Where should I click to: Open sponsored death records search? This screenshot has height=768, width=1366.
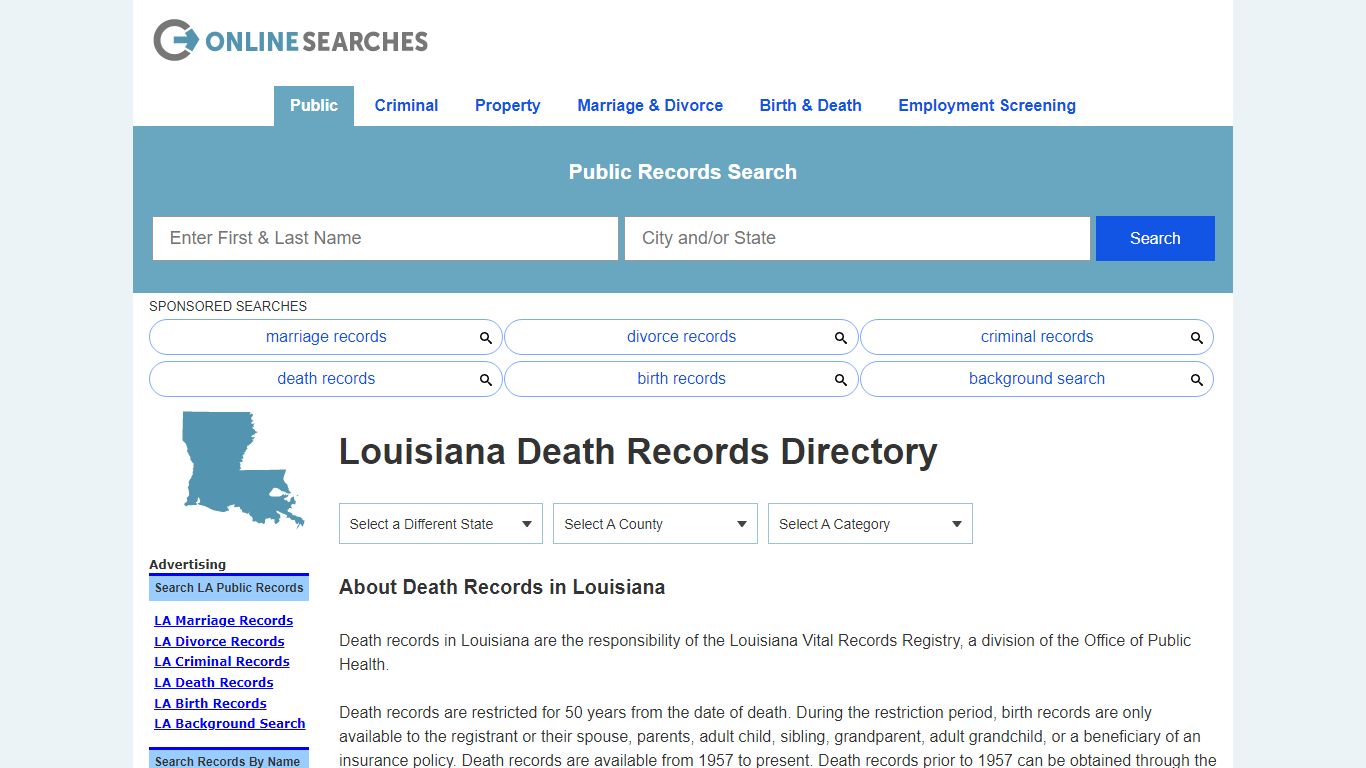[326, 379]
